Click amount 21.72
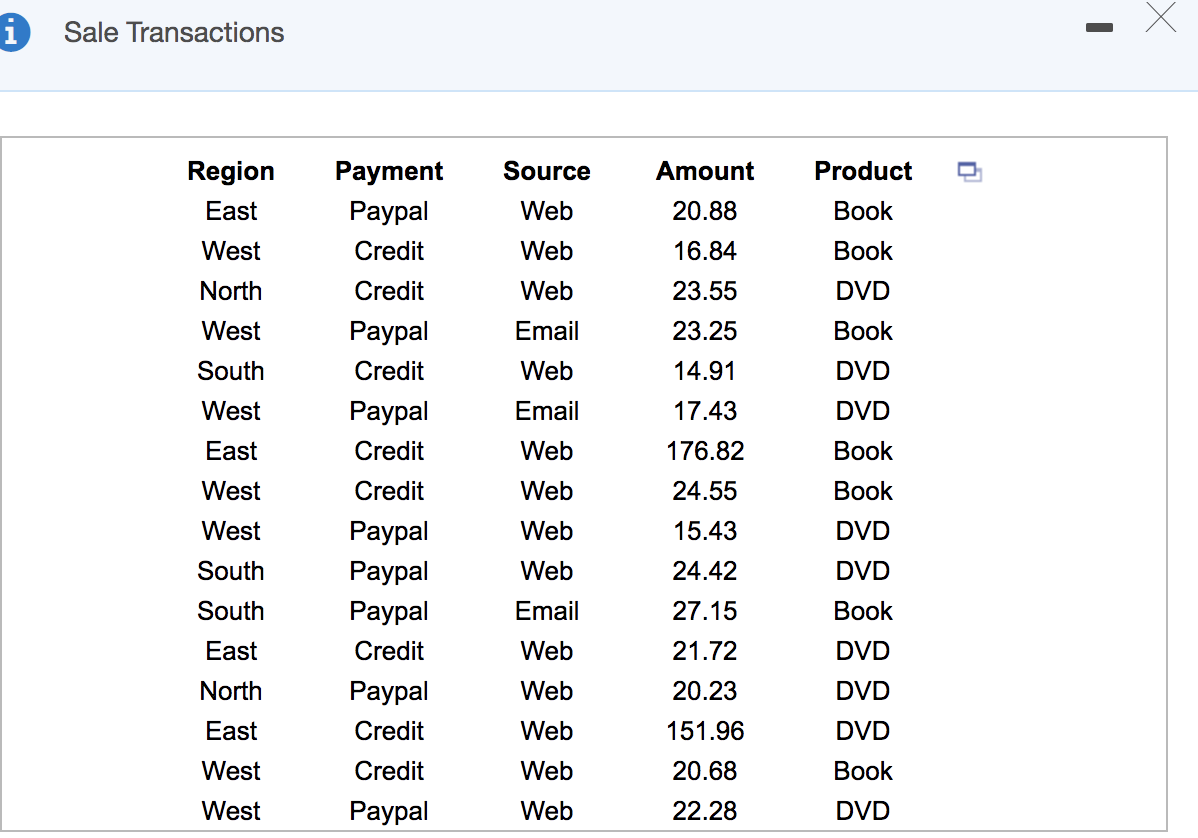 click(x=704, y=651)
